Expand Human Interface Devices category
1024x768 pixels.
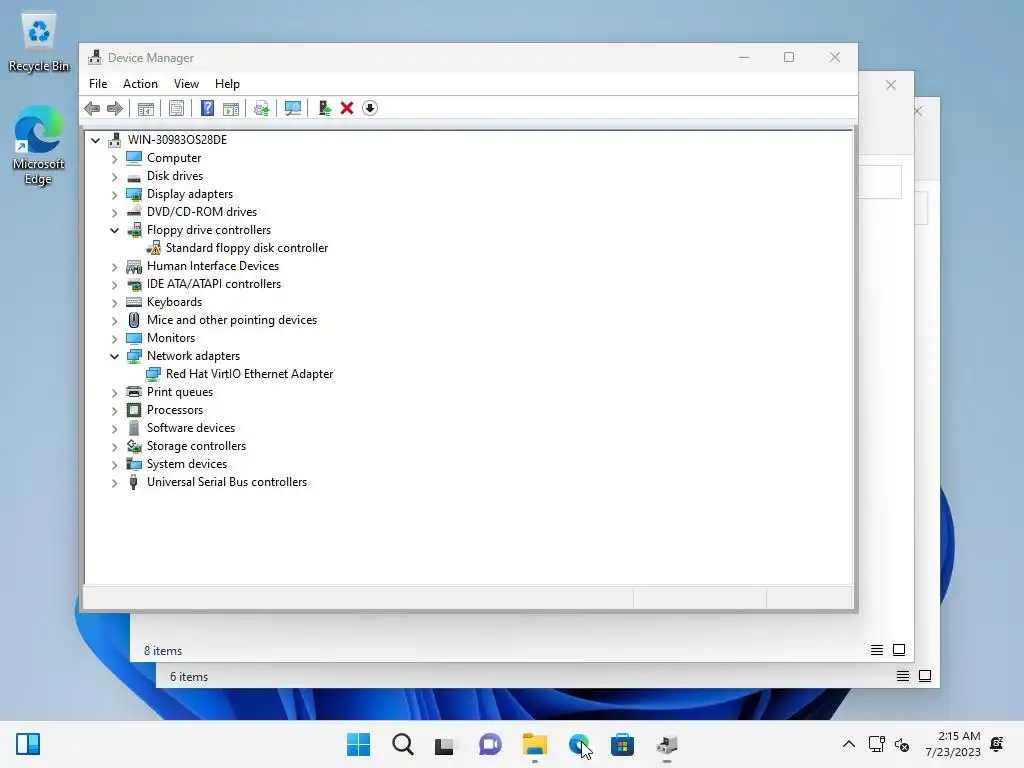click(114, 266)
